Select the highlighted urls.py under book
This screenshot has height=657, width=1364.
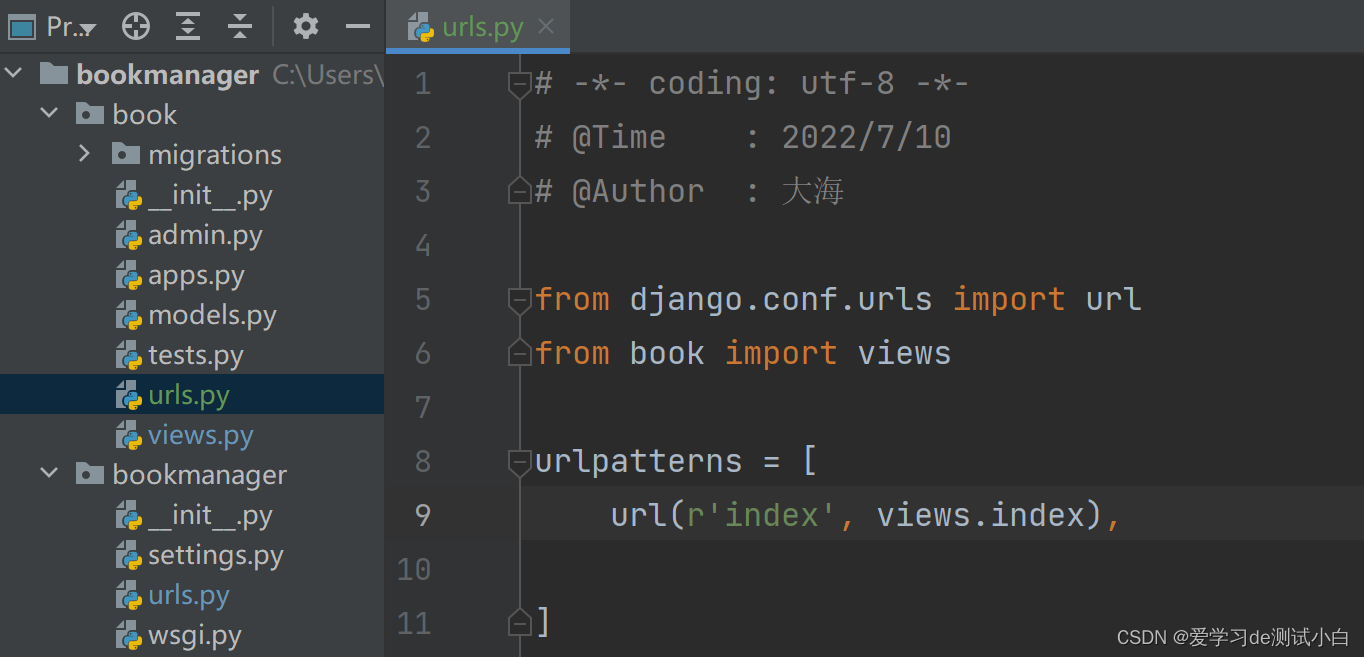click(192, 395)
